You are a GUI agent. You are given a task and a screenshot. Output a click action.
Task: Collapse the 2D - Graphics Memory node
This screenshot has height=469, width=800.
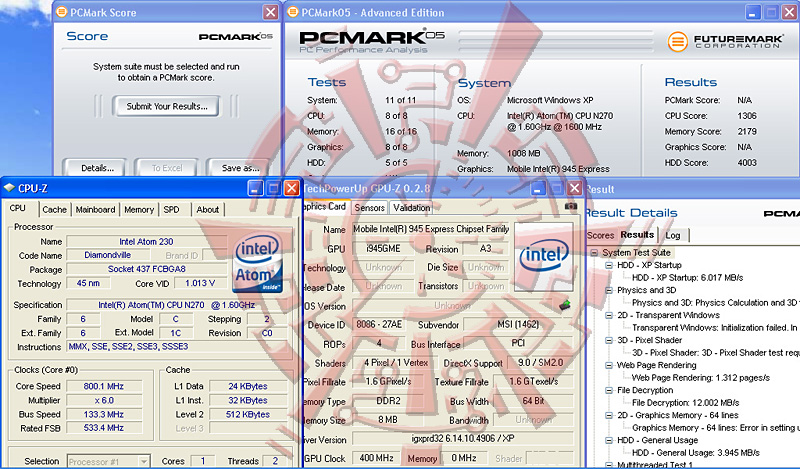click(x=609, y=415)
